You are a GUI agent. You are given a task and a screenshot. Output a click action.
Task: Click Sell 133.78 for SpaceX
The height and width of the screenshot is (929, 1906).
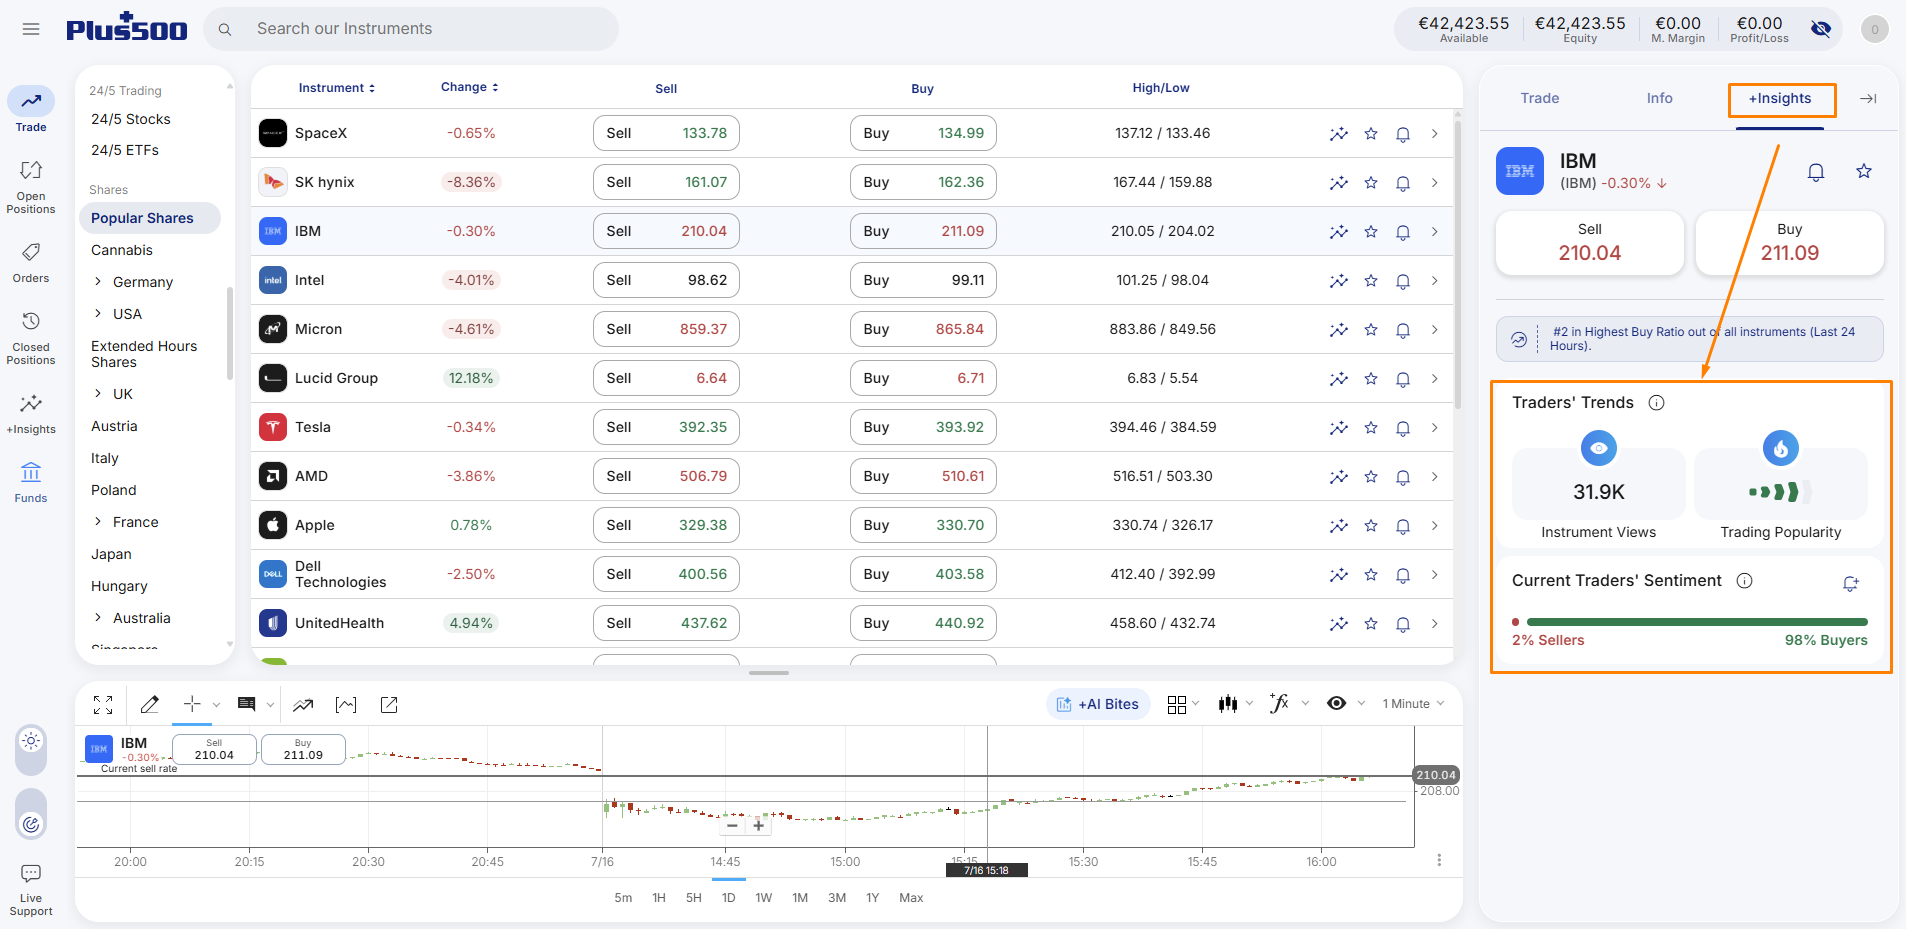[666, 134]
